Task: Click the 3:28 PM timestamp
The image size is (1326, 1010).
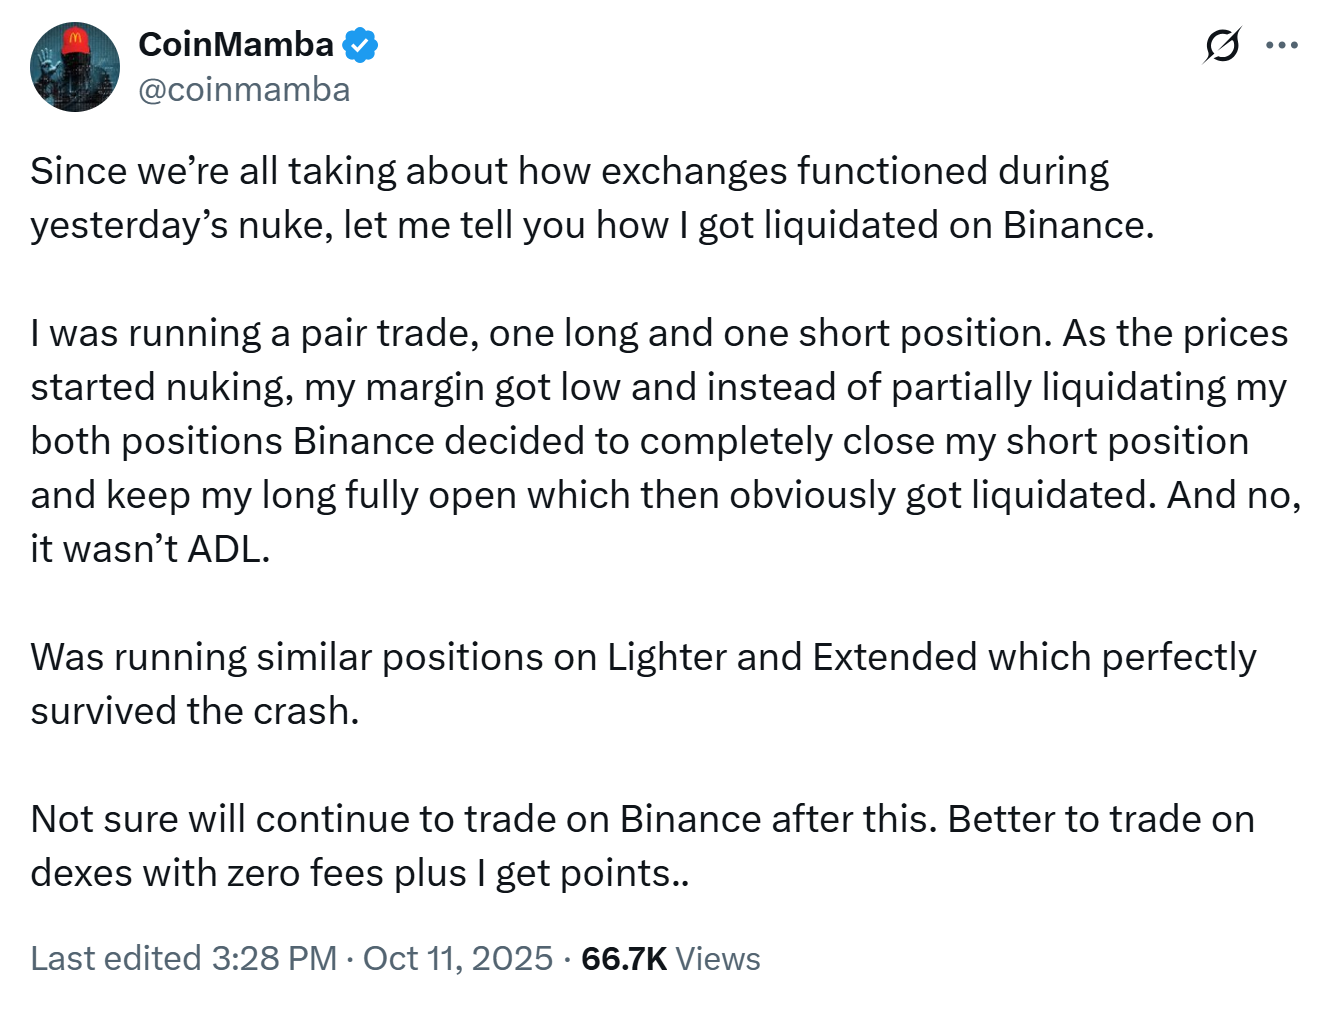Action: coord(273,958)
